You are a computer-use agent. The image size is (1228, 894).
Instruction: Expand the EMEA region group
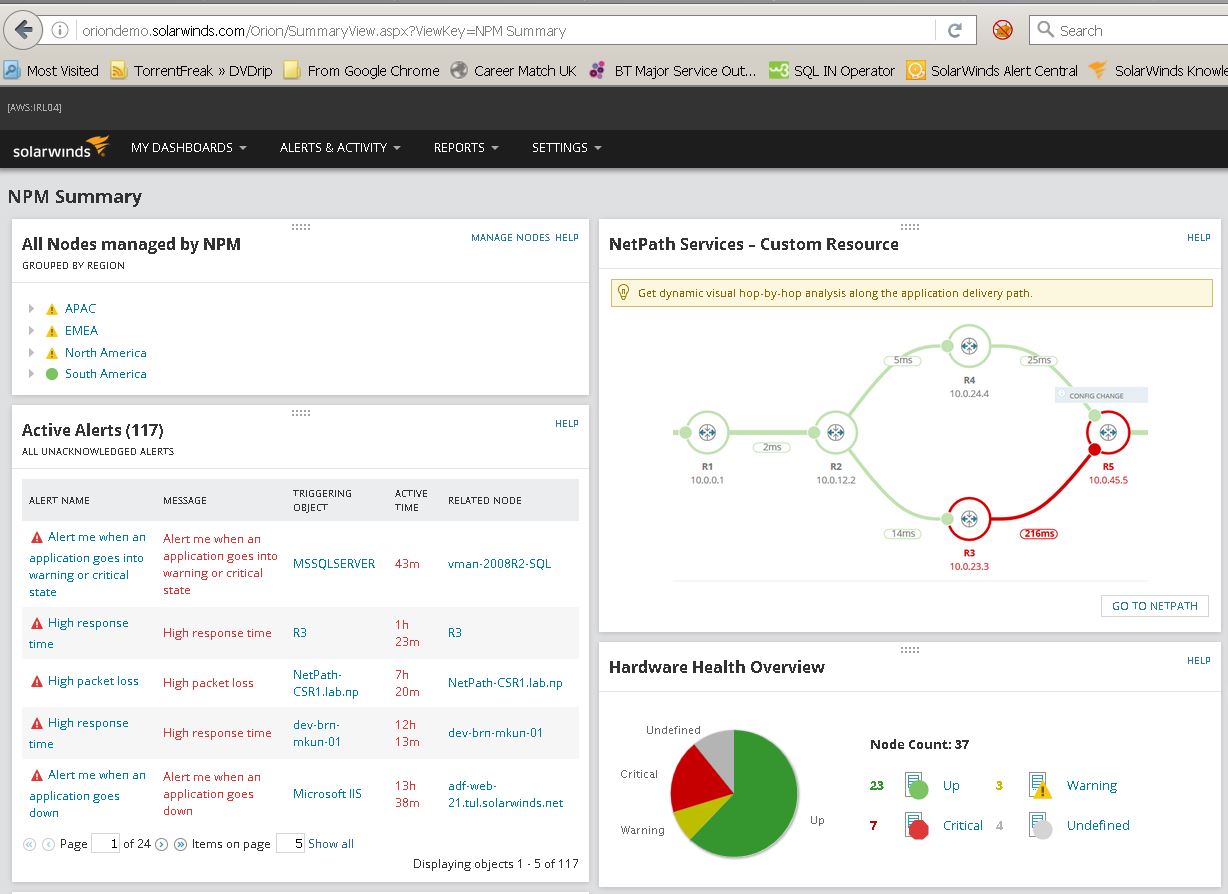click(32, 331)
